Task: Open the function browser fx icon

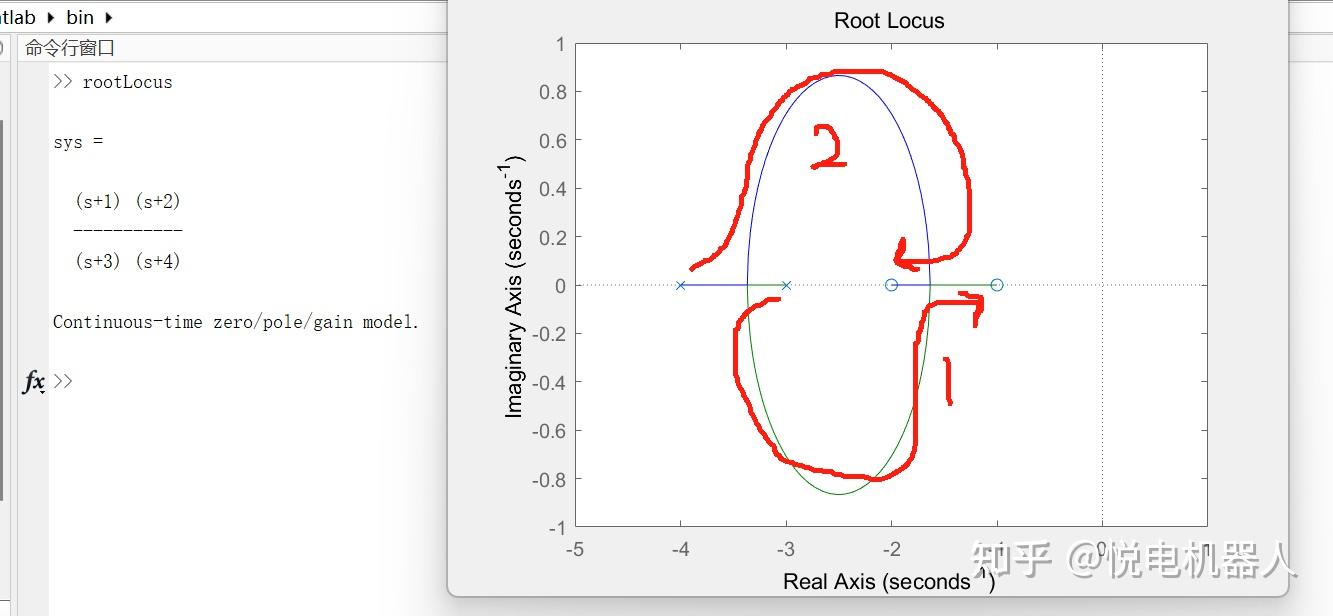Action: point(33,382)
